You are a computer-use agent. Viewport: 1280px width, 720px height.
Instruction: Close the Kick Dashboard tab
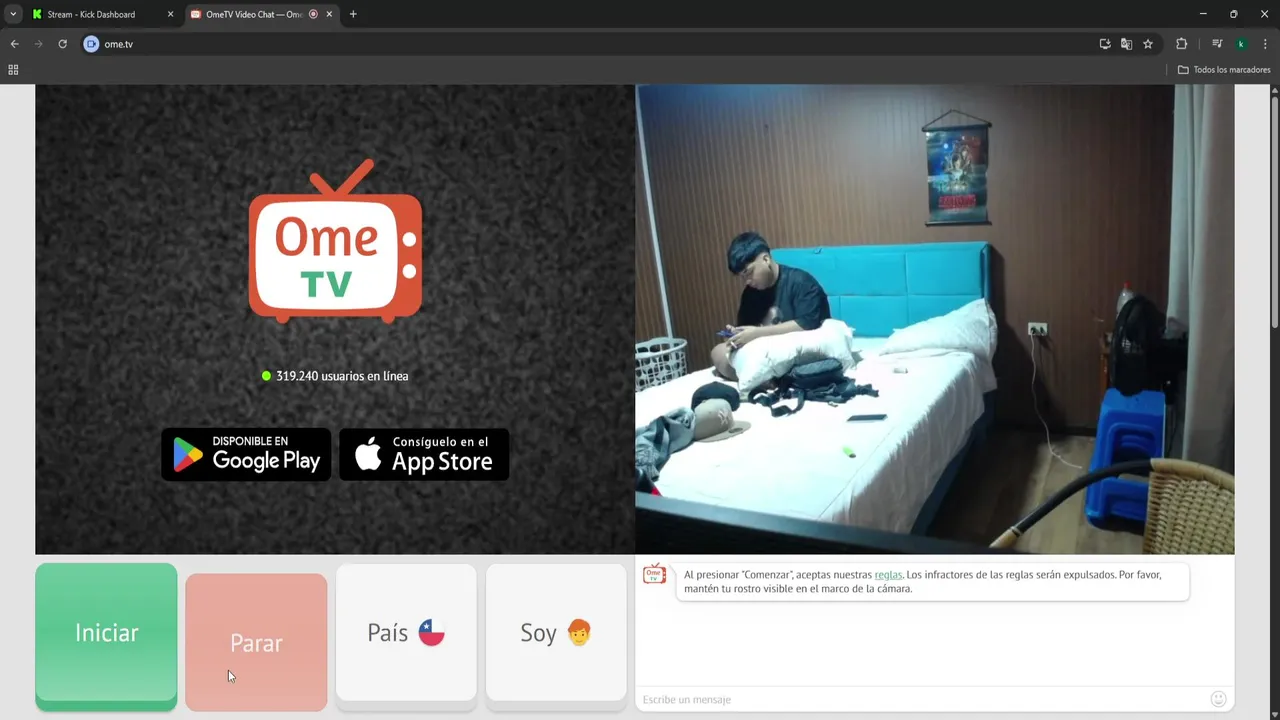[170, 14]
